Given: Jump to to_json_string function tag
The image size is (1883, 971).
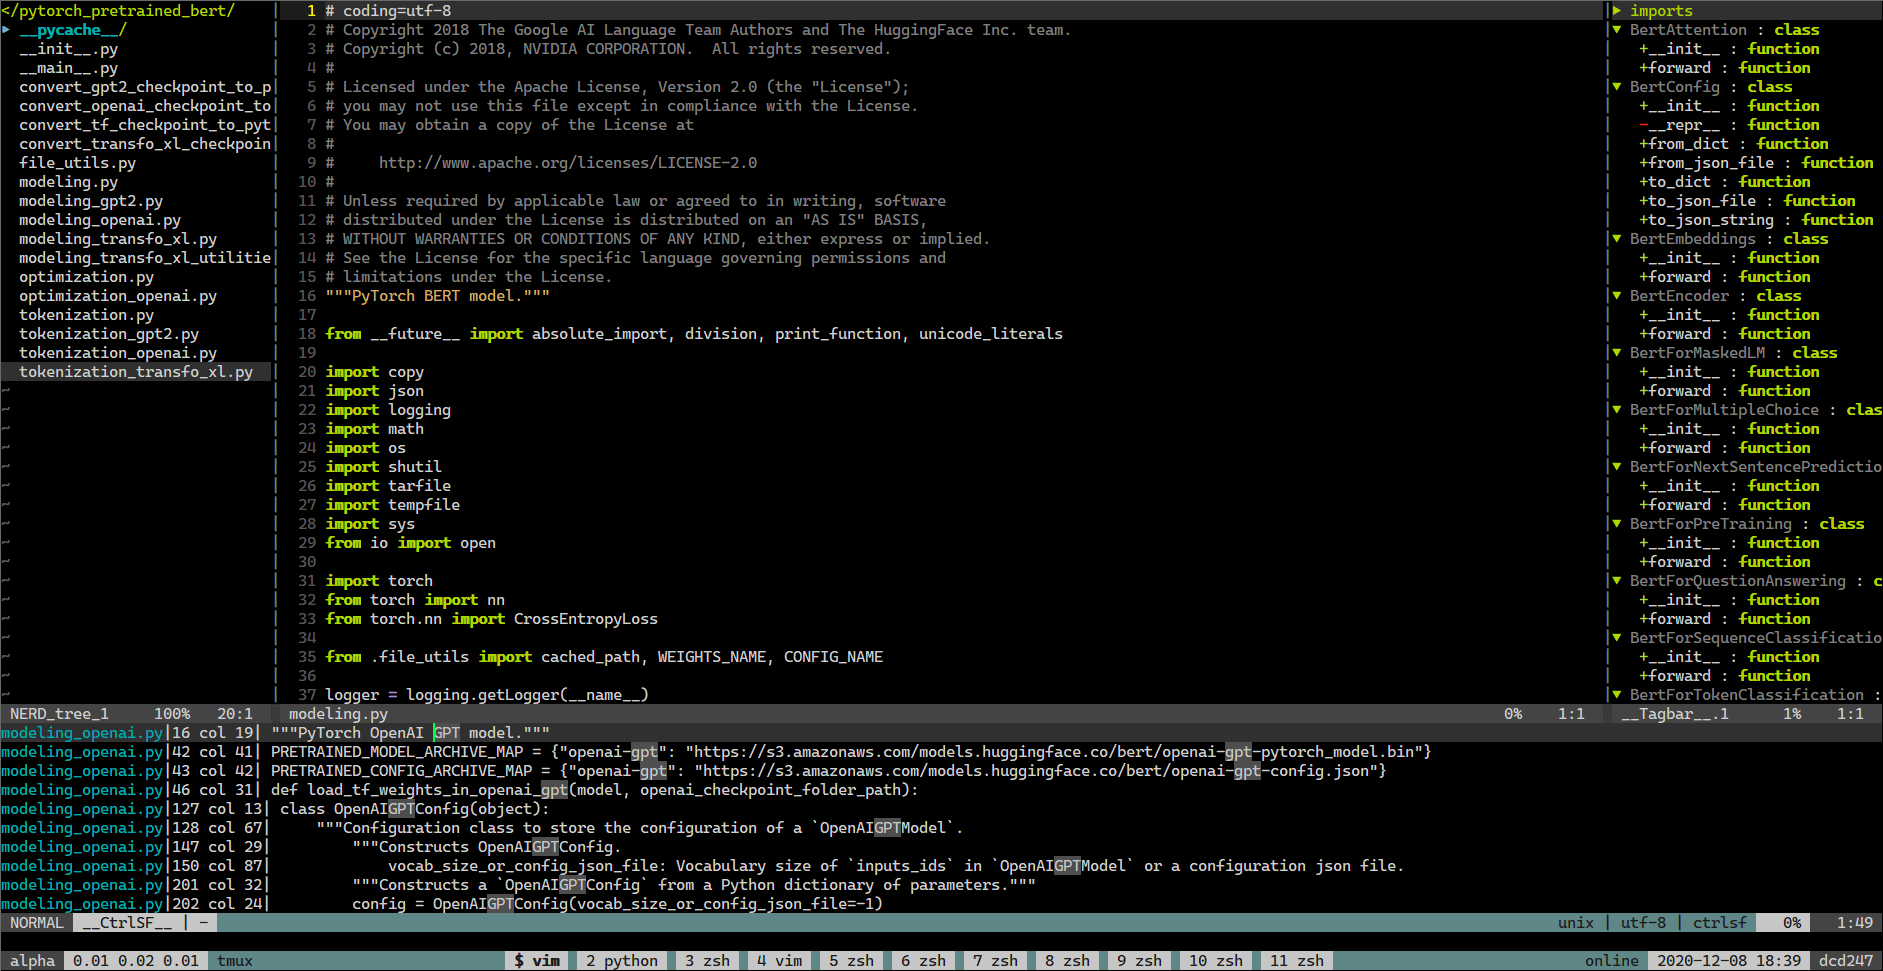Looking at the screenshot, I should pyautogui.click(x=1756, y=220).
